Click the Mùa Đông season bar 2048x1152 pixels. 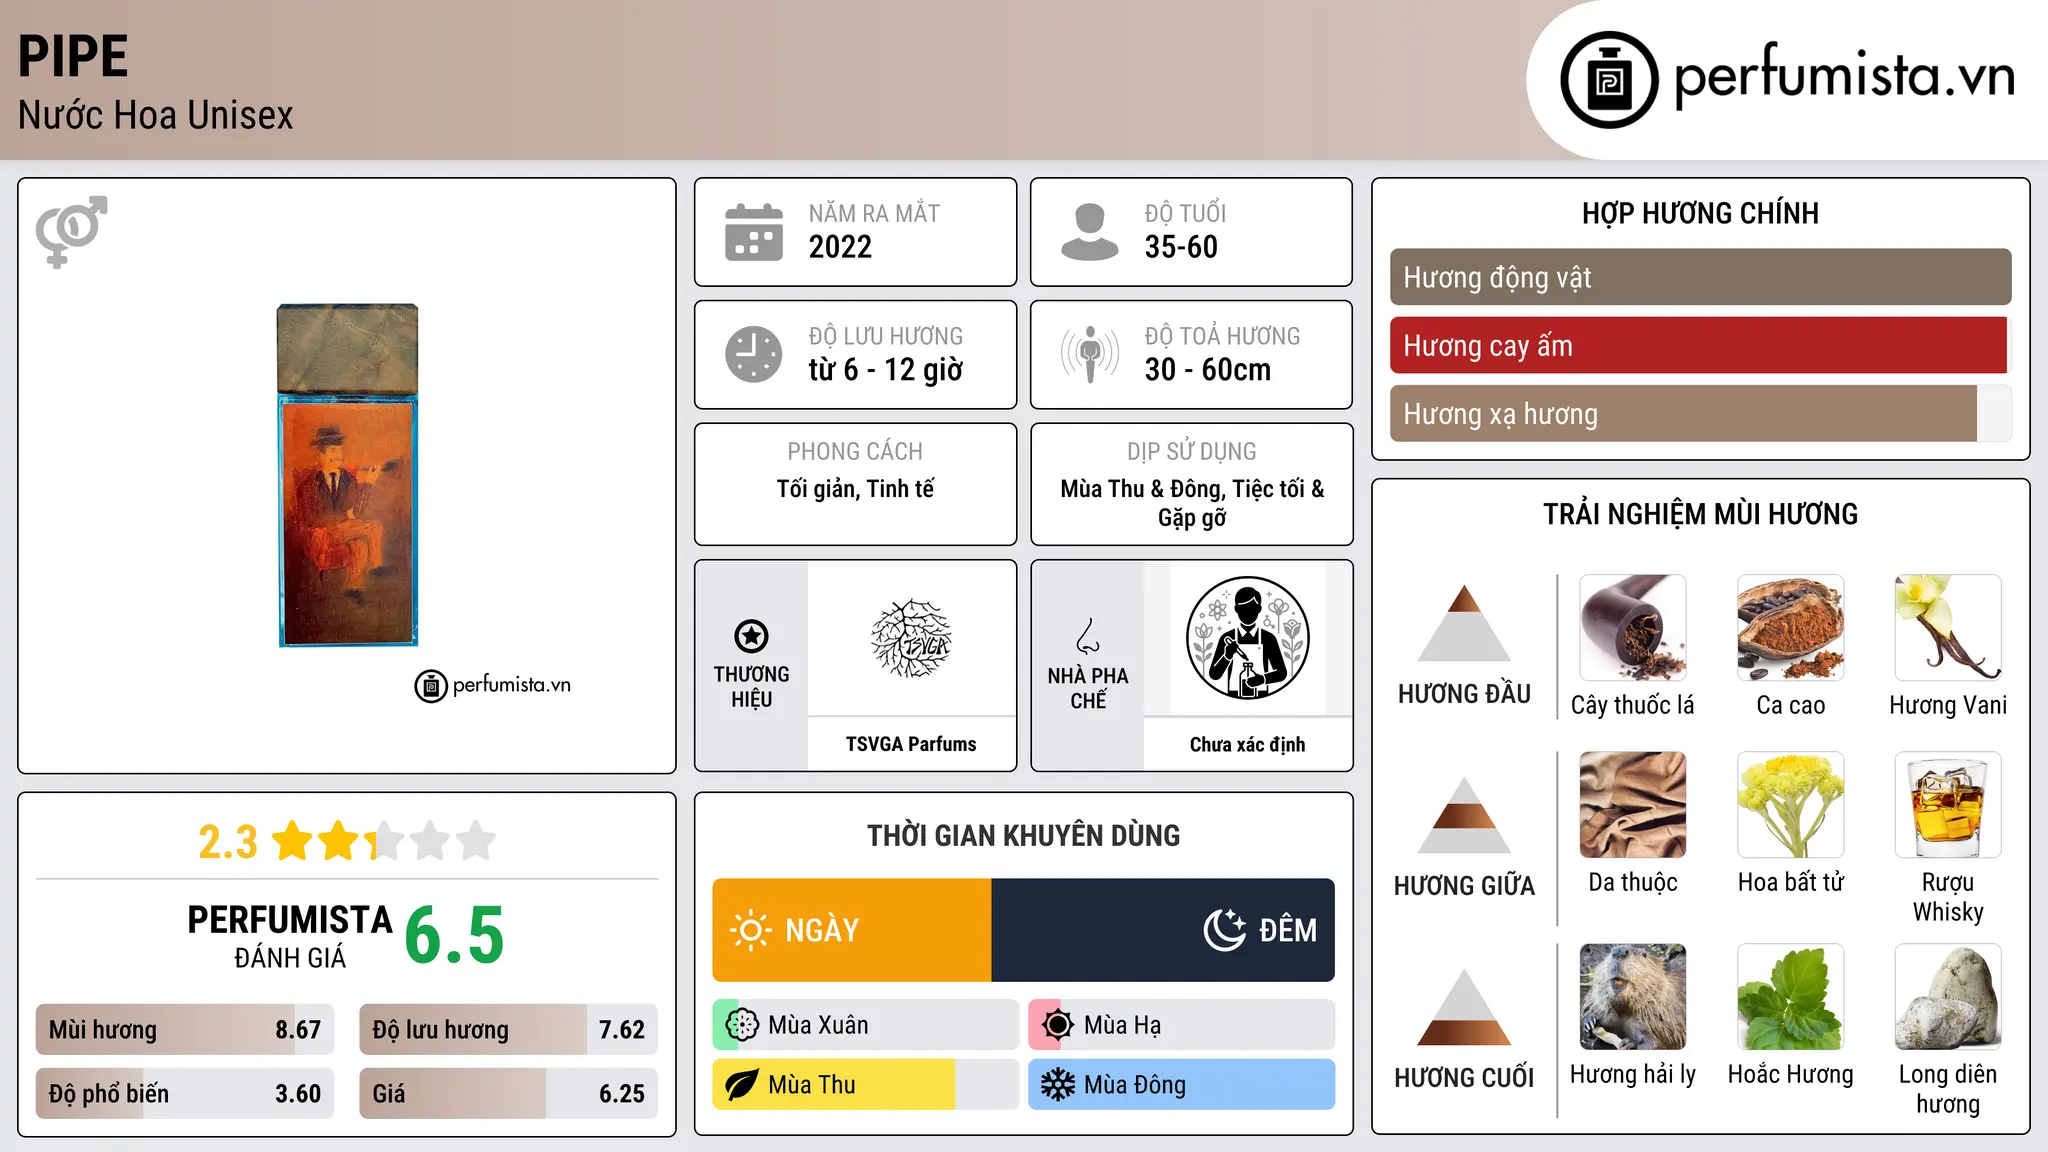point(1182,1085)
